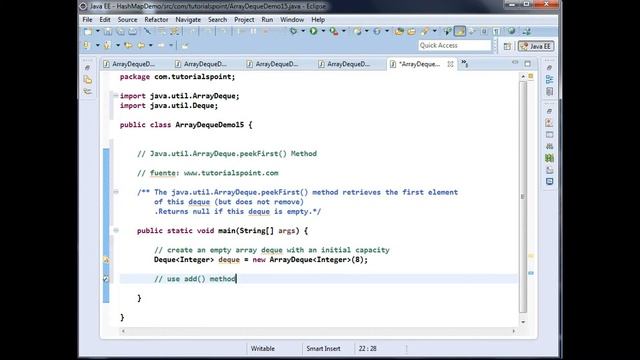Image resolution: width=640 pixels, height=360 pixels.
Task: Click the Open Type icon in toolbar
Action: tap(399, 31)
